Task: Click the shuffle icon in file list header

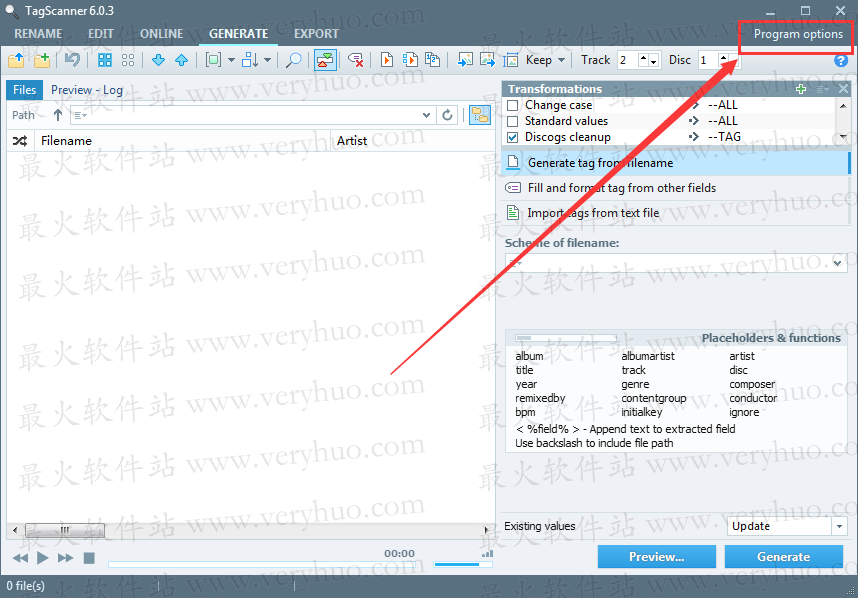Action: tap(20, 141)
